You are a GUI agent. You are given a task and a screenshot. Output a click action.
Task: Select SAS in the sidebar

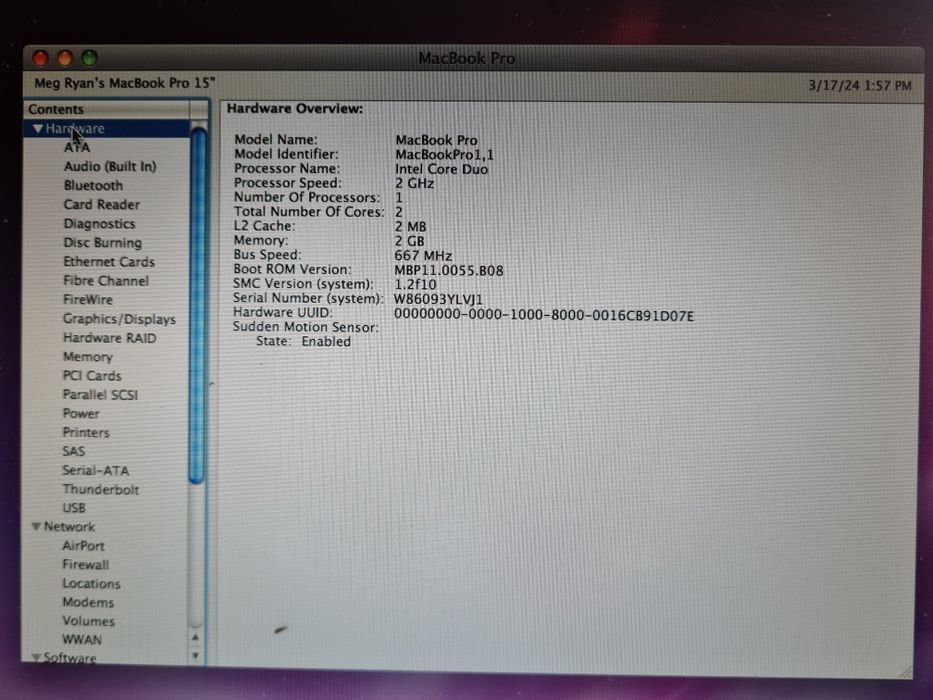coord(74,451)
